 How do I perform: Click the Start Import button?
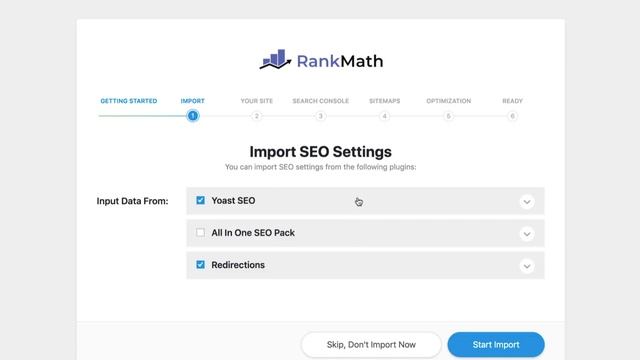(496, 344)
